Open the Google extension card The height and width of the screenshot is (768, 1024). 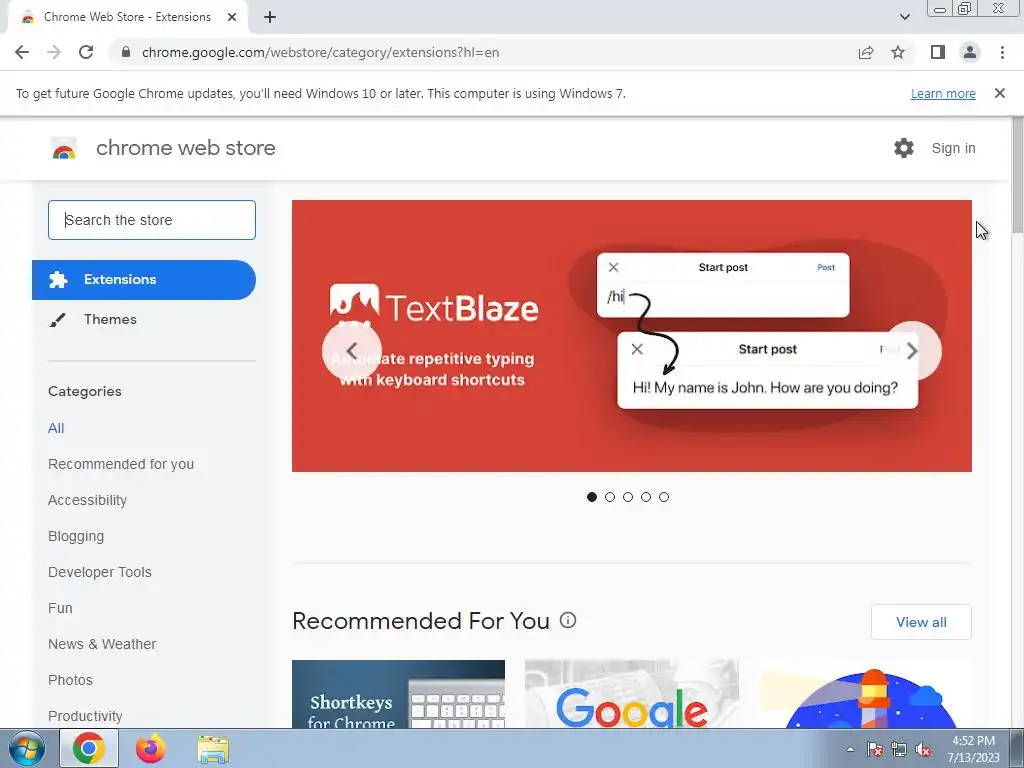point(632,694)
